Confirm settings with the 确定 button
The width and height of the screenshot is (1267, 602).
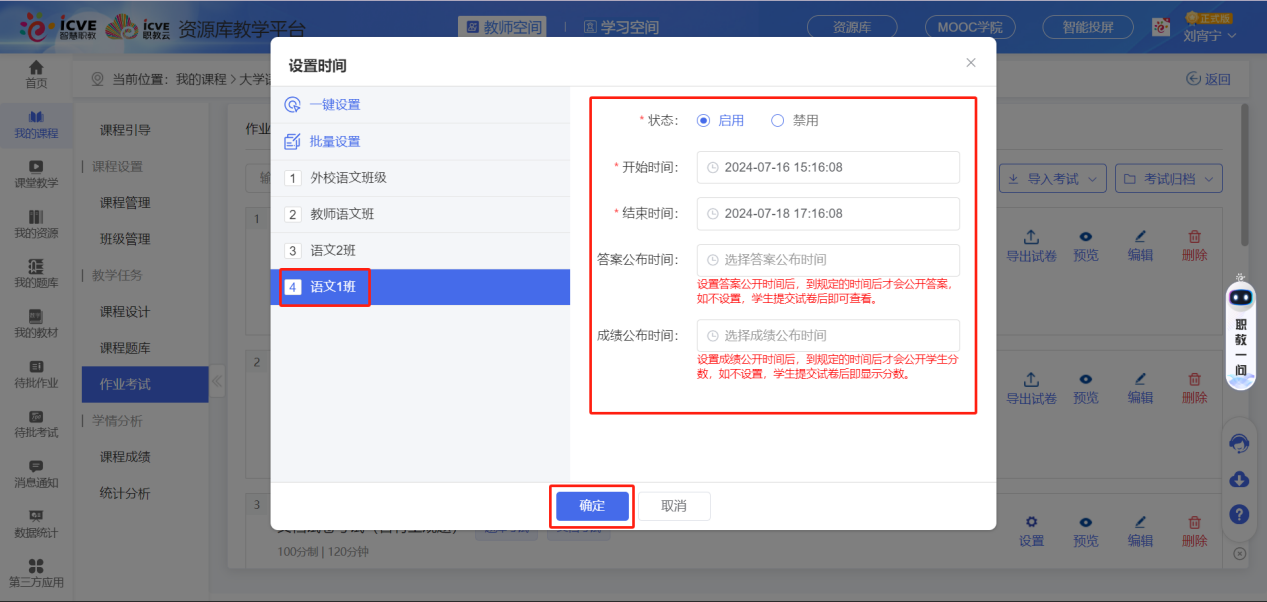(x=591, y=506)
